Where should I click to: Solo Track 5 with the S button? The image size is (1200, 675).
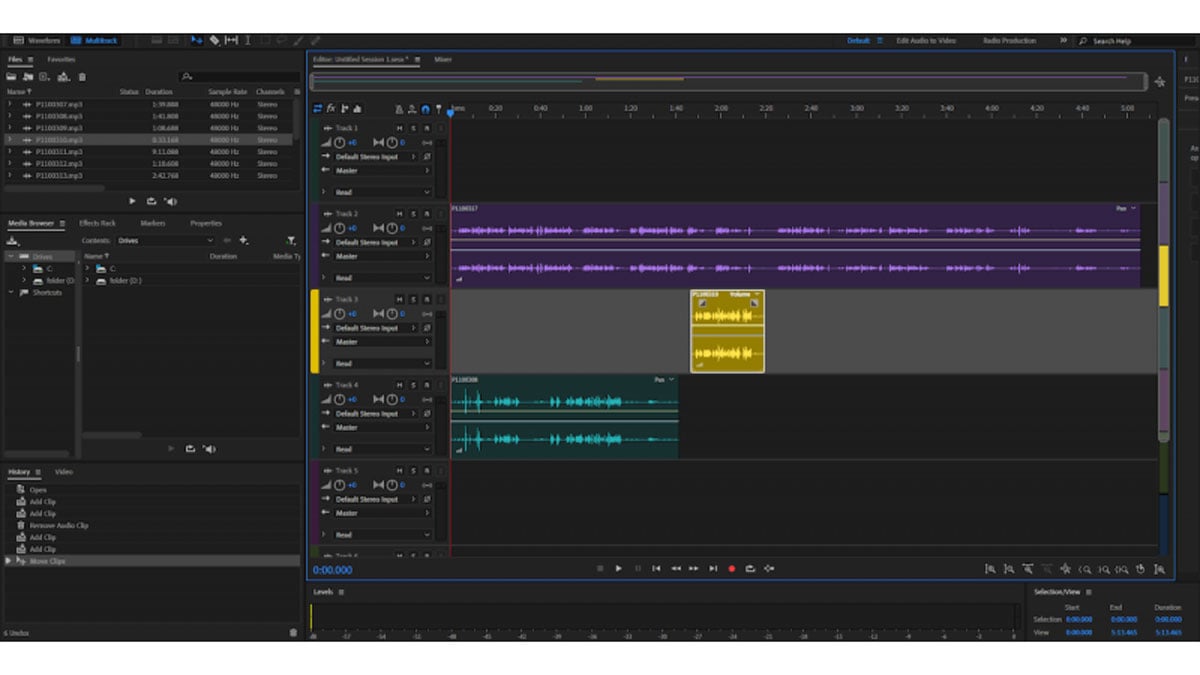click(413, 470)
